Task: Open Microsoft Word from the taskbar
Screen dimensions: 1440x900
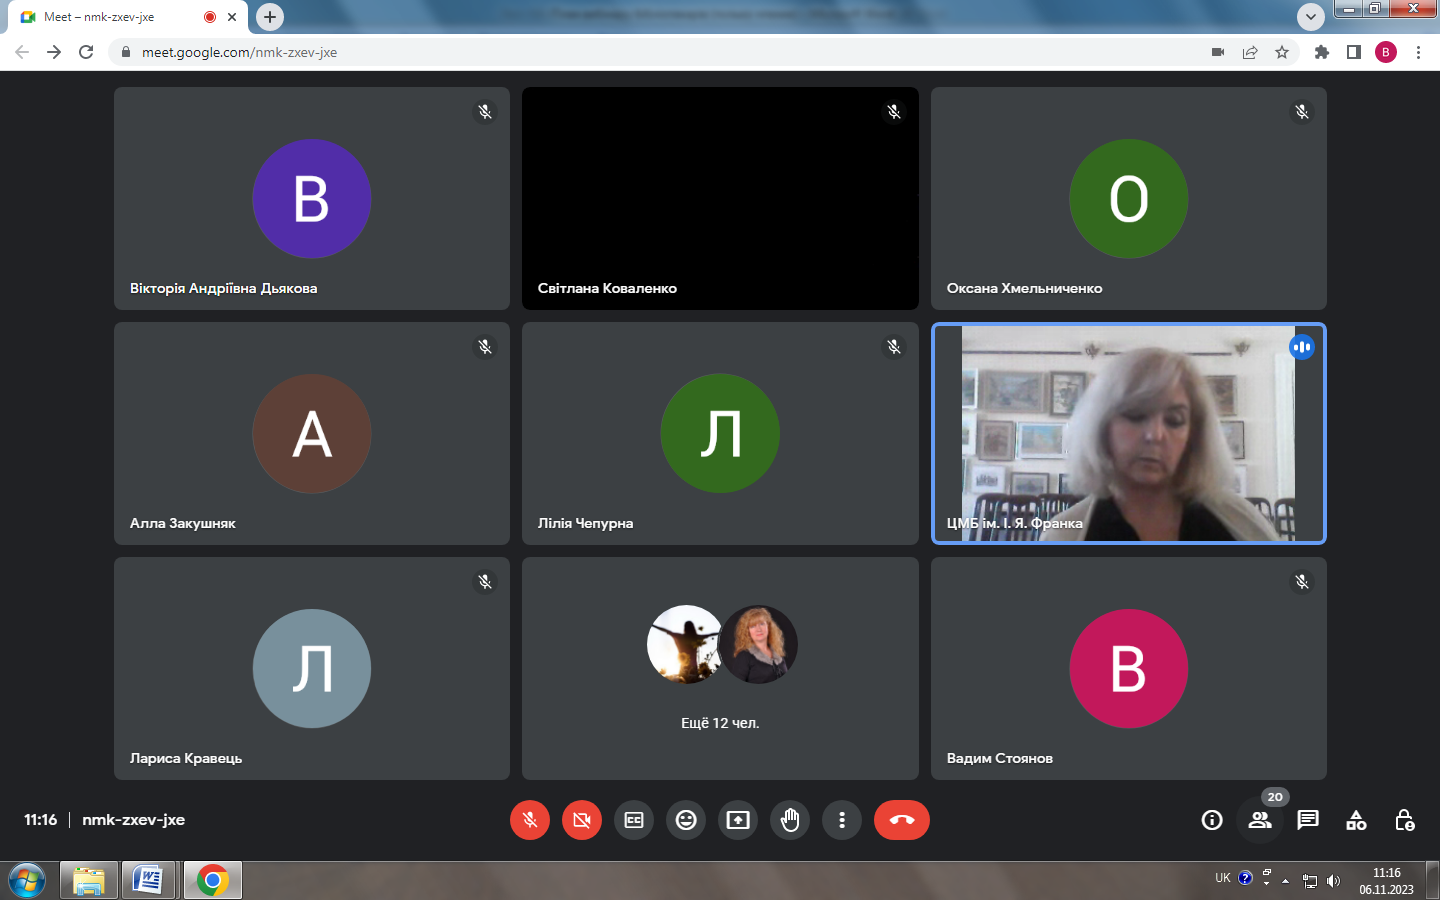Action: pyautogui.click(x=148, y=880)
